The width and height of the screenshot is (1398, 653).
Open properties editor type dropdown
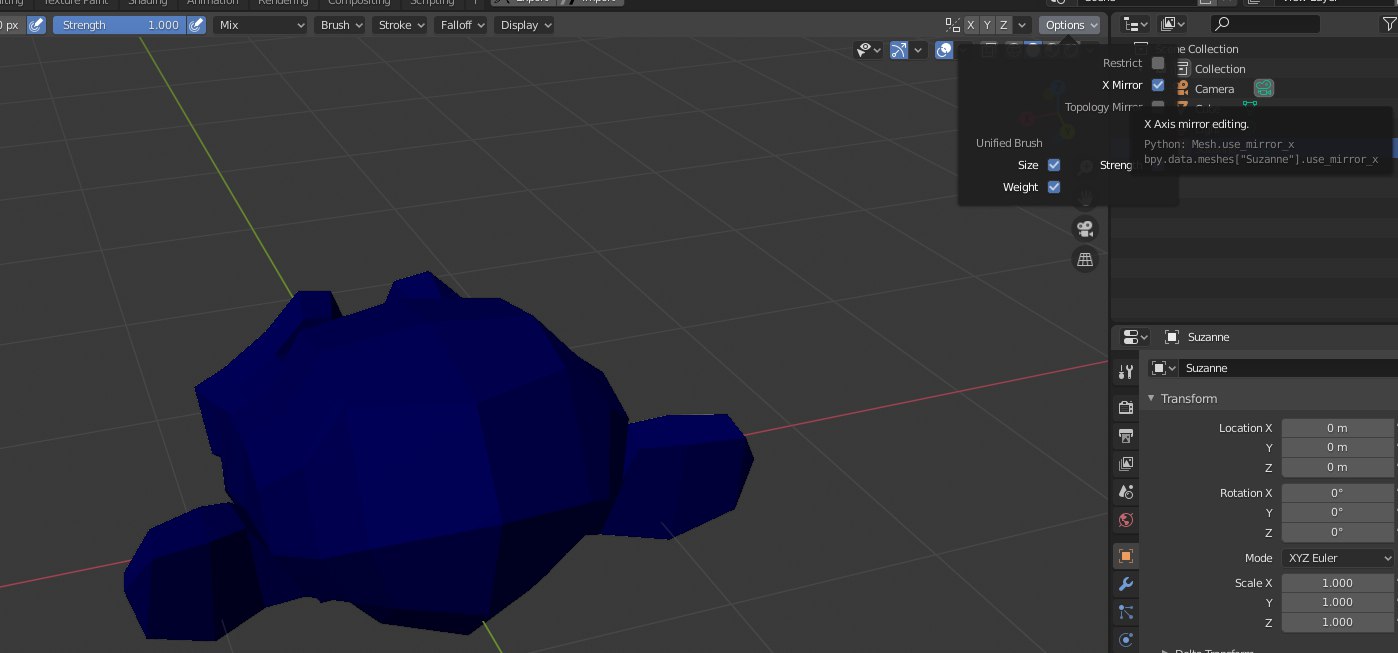pyautogui.click(x=1136, y=337)
